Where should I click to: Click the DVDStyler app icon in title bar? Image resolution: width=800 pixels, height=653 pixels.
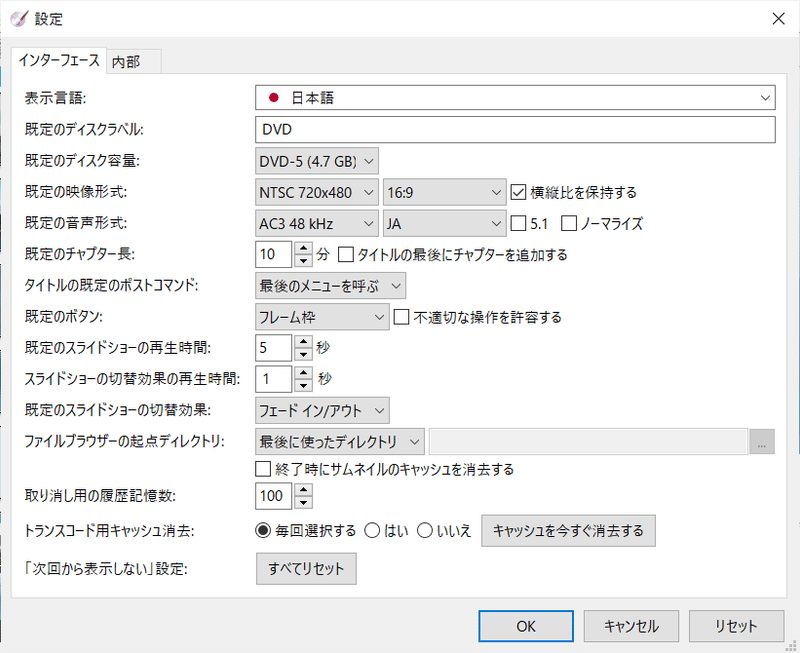(18, 18)
